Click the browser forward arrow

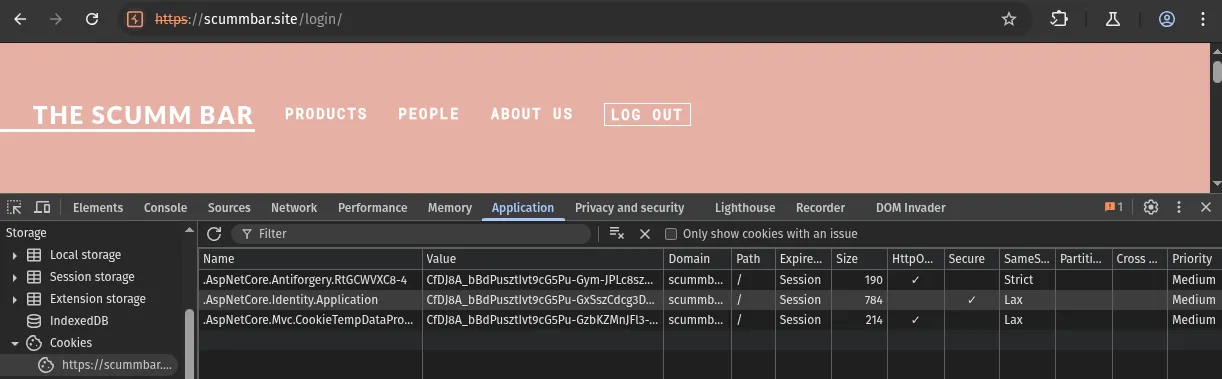[x=56, y=19]
